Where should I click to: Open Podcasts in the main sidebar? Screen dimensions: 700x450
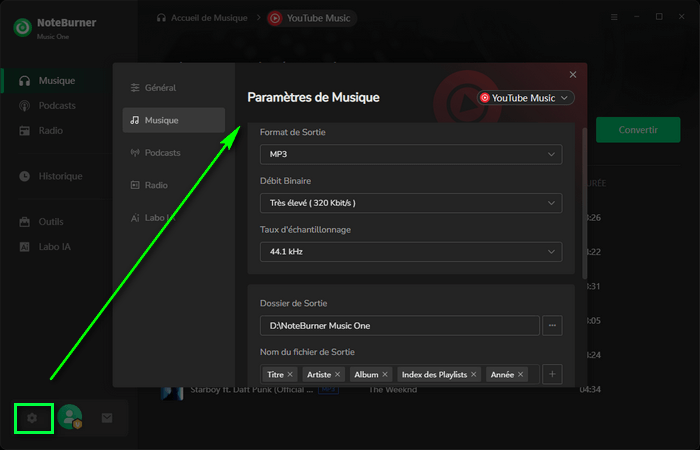pyautogui.click(x=47, y=106)
